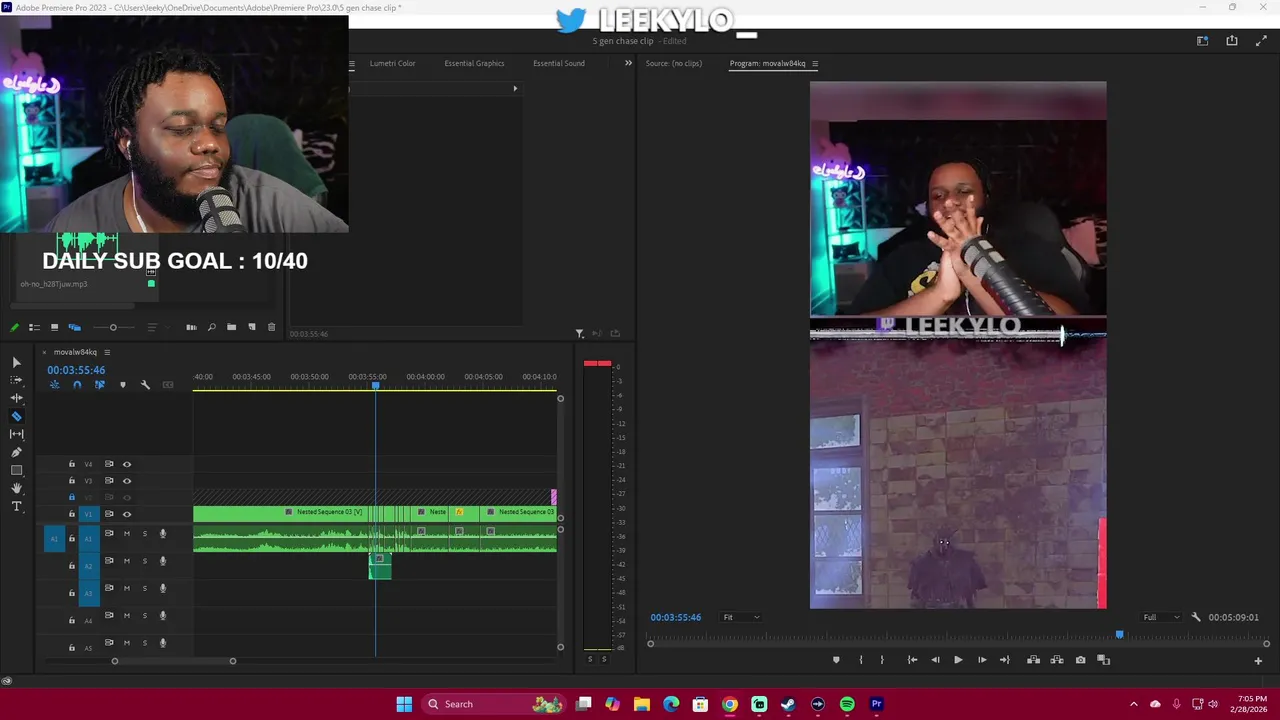Click the Extract button

pos(1057,660)
